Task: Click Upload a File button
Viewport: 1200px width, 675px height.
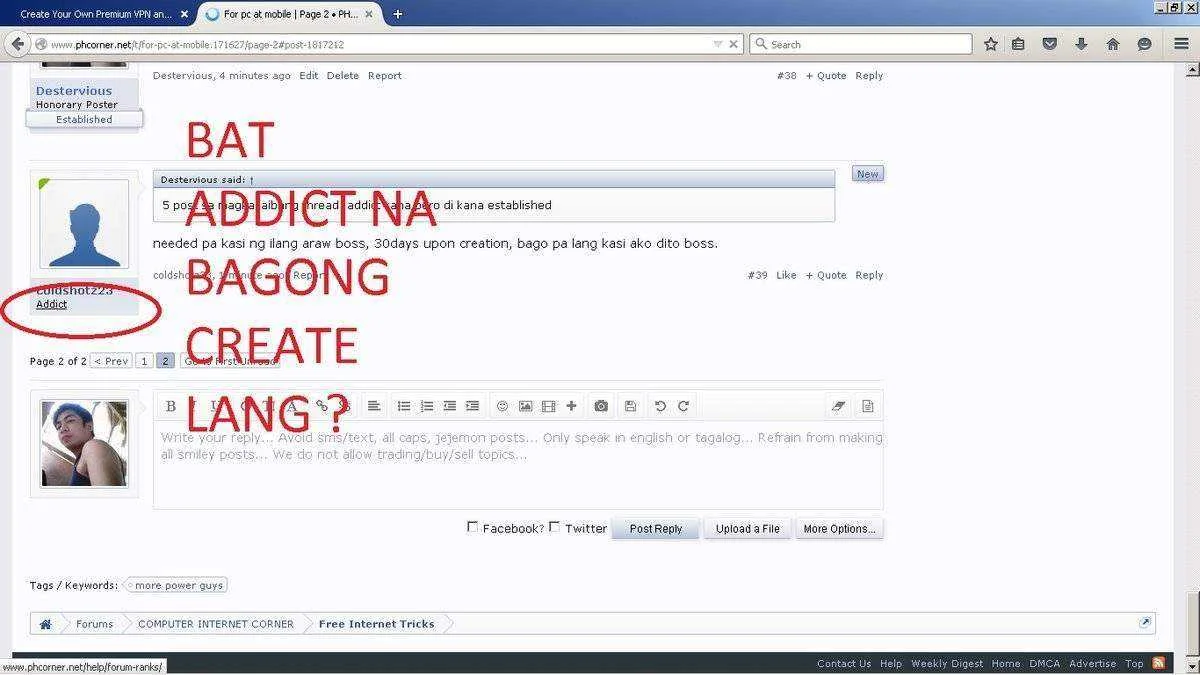Action: pyautogui.click(x=747, y=529)
